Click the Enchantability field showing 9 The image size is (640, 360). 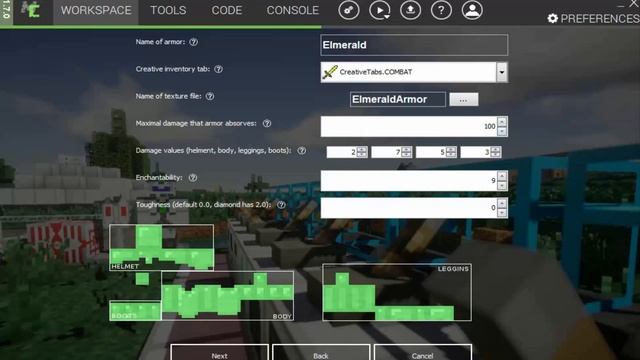coord(409,181)
